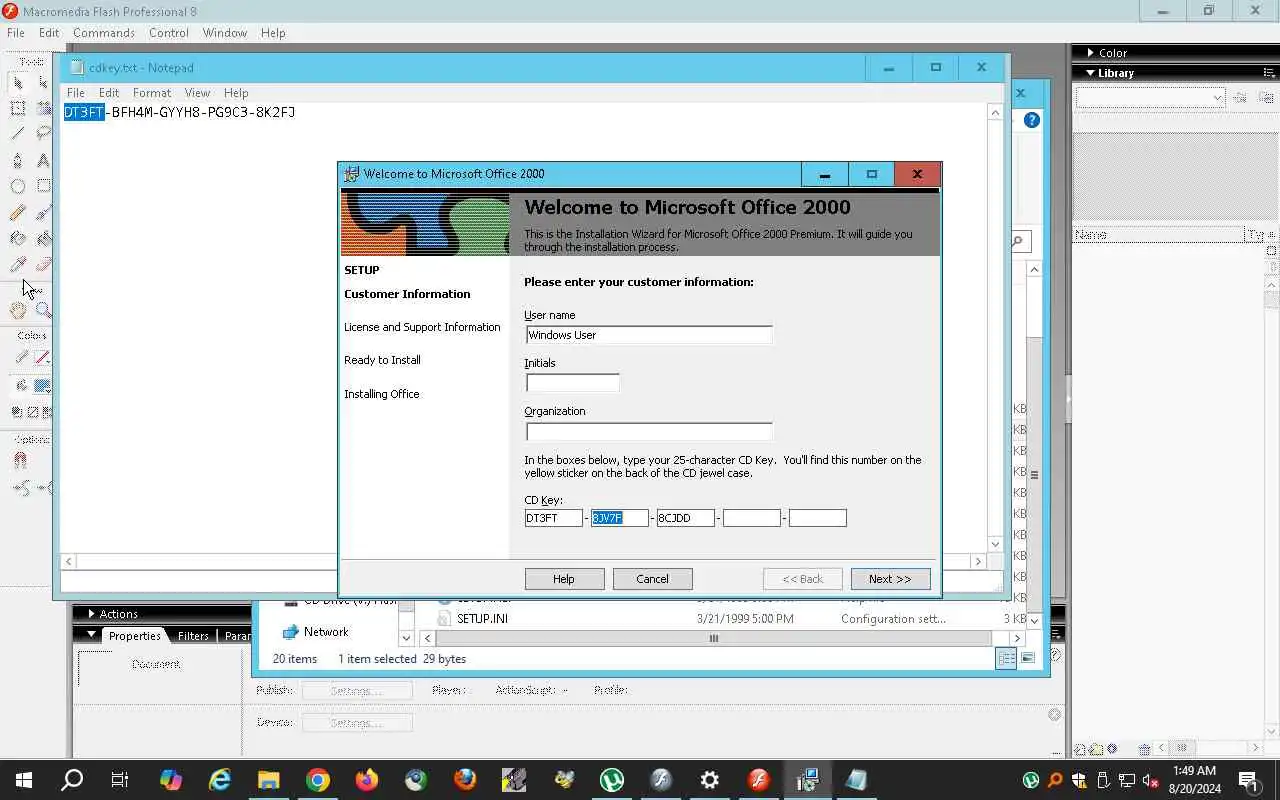Click Next in Office 2000 setup
1280x800 pixels.
tap(890, 579)
